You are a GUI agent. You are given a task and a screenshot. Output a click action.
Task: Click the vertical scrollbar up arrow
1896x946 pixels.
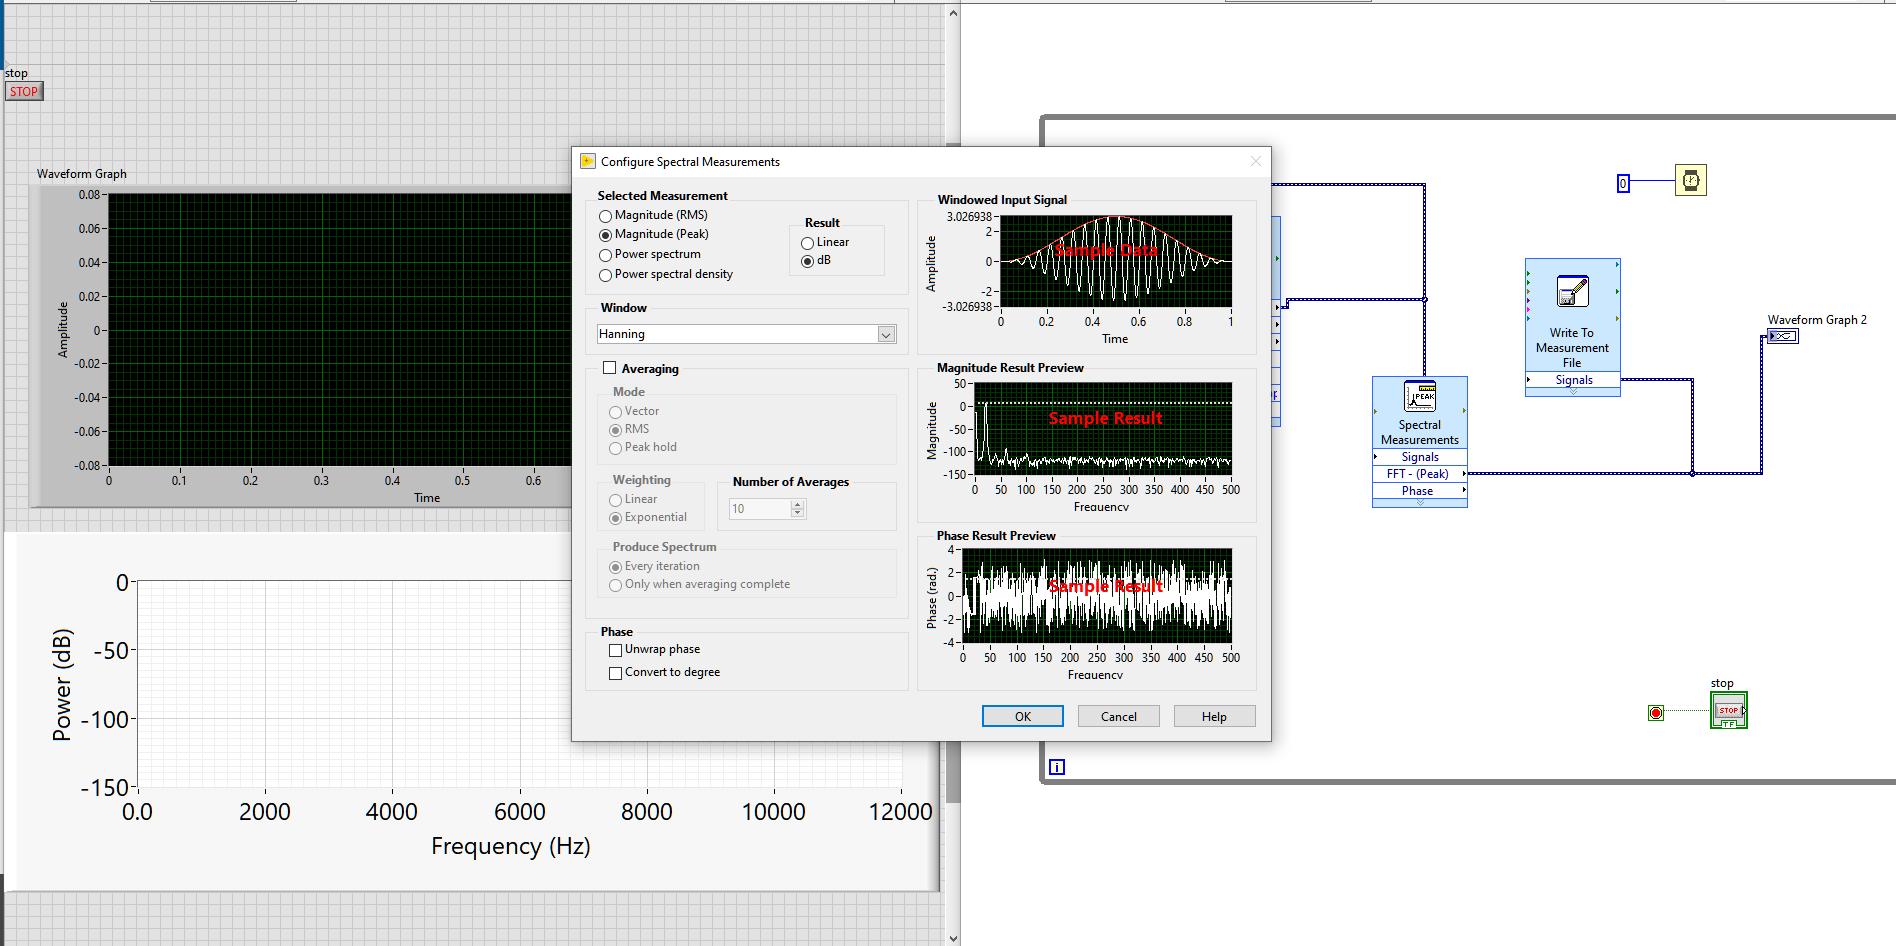coord(951,12)
